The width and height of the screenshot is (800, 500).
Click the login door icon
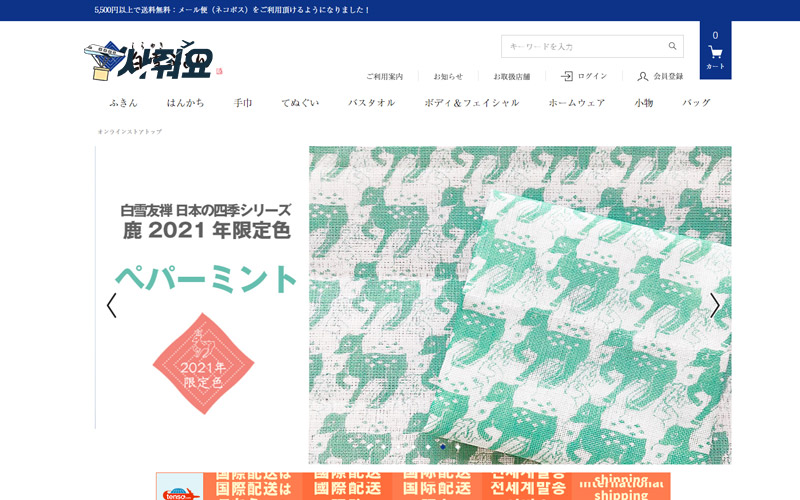point(567,76)
